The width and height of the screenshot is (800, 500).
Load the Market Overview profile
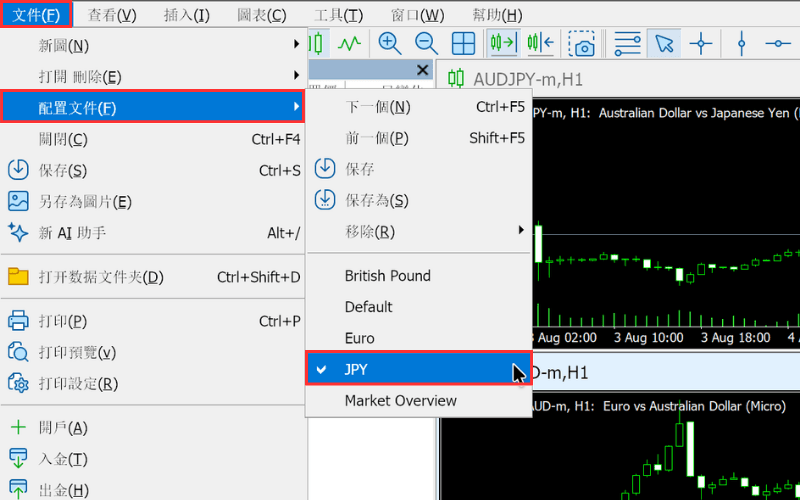click(x=418, y=401)
